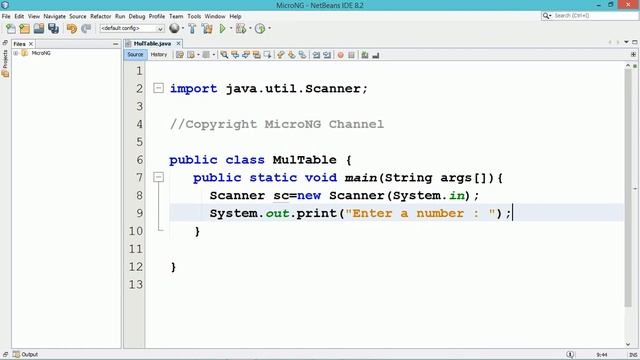This screenshot has width=640, height=360.
Task: Click the Save All toolbar icon
Action: (53, 29)
